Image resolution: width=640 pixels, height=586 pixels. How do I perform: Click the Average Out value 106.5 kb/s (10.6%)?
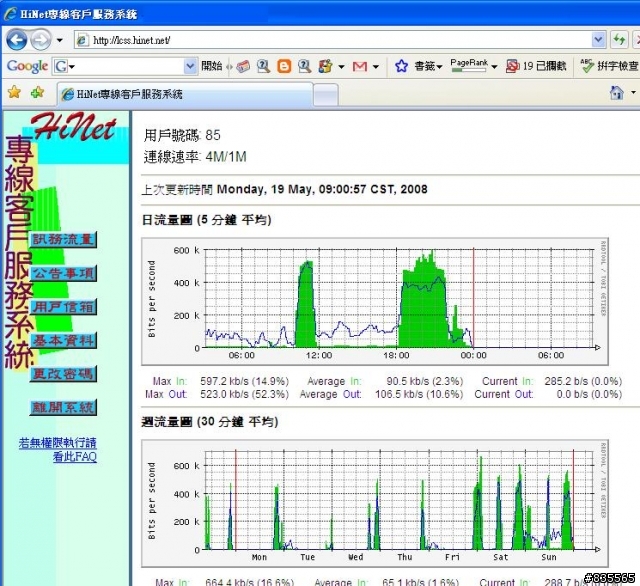tap(419, 394)
